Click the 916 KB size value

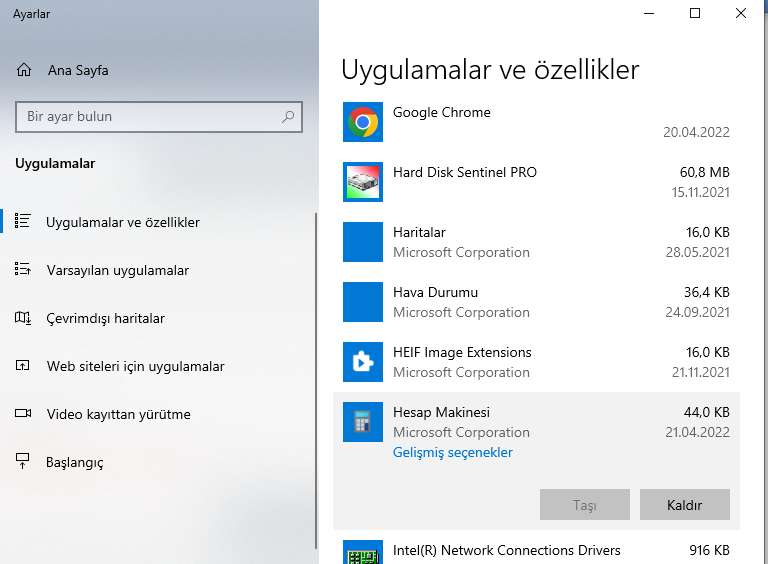(x=709, y=550)
